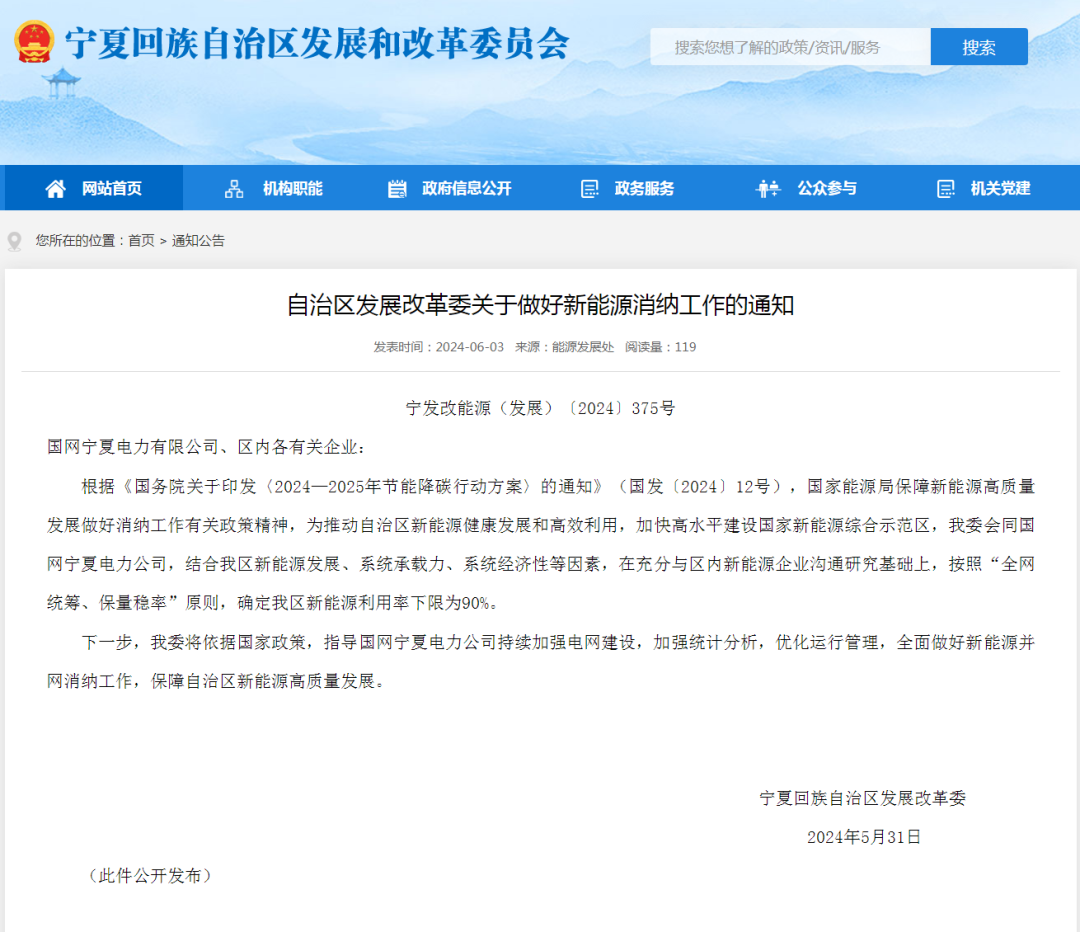Click the publish date 2024-06-03
The image size is (1080, 932).
tap(470, 347)
